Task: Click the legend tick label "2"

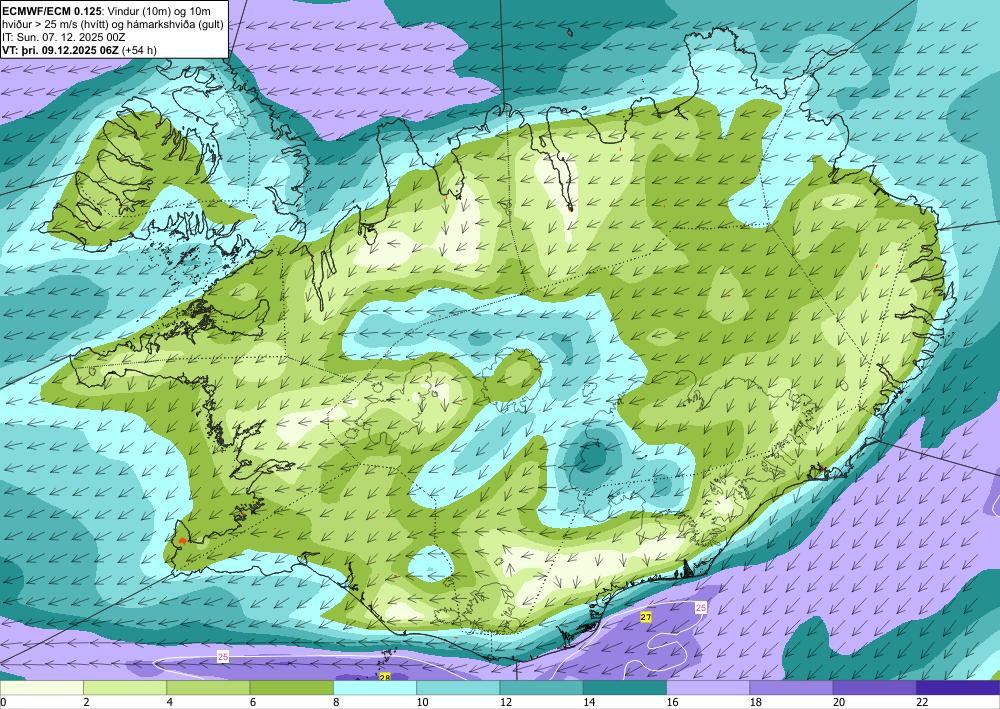Action: tap(86, 702)
